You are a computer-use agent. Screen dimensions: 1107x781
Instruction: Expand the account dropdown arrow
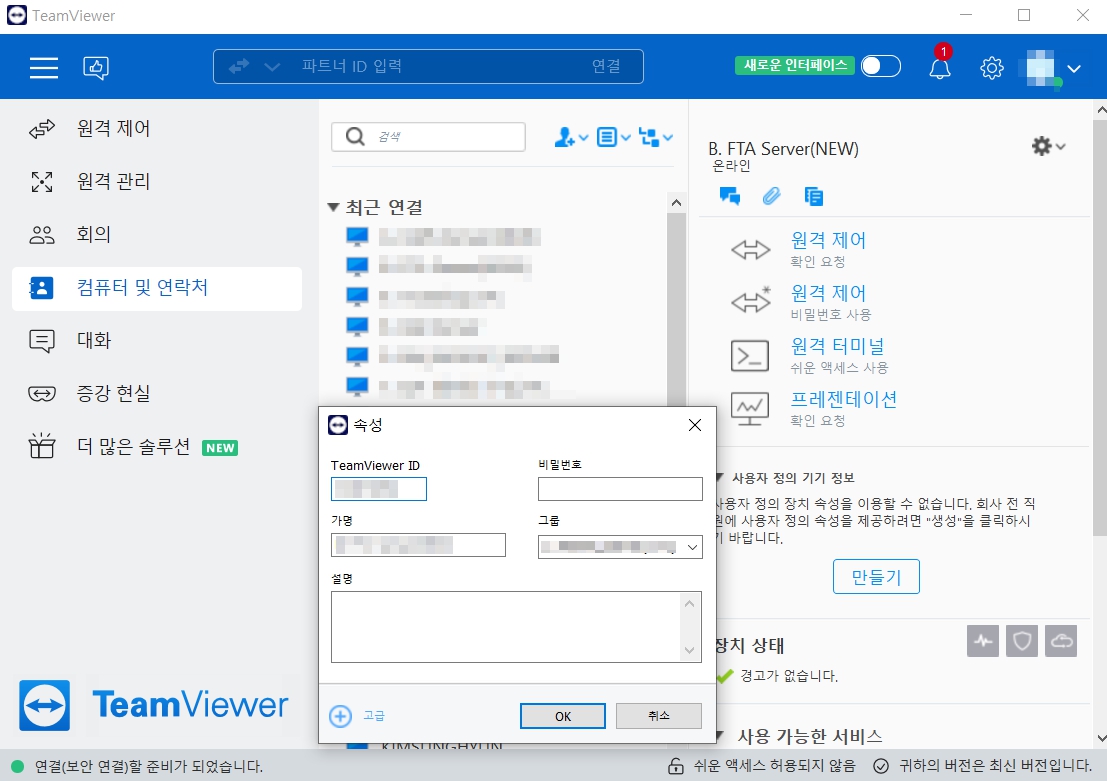click(1074, 68)
